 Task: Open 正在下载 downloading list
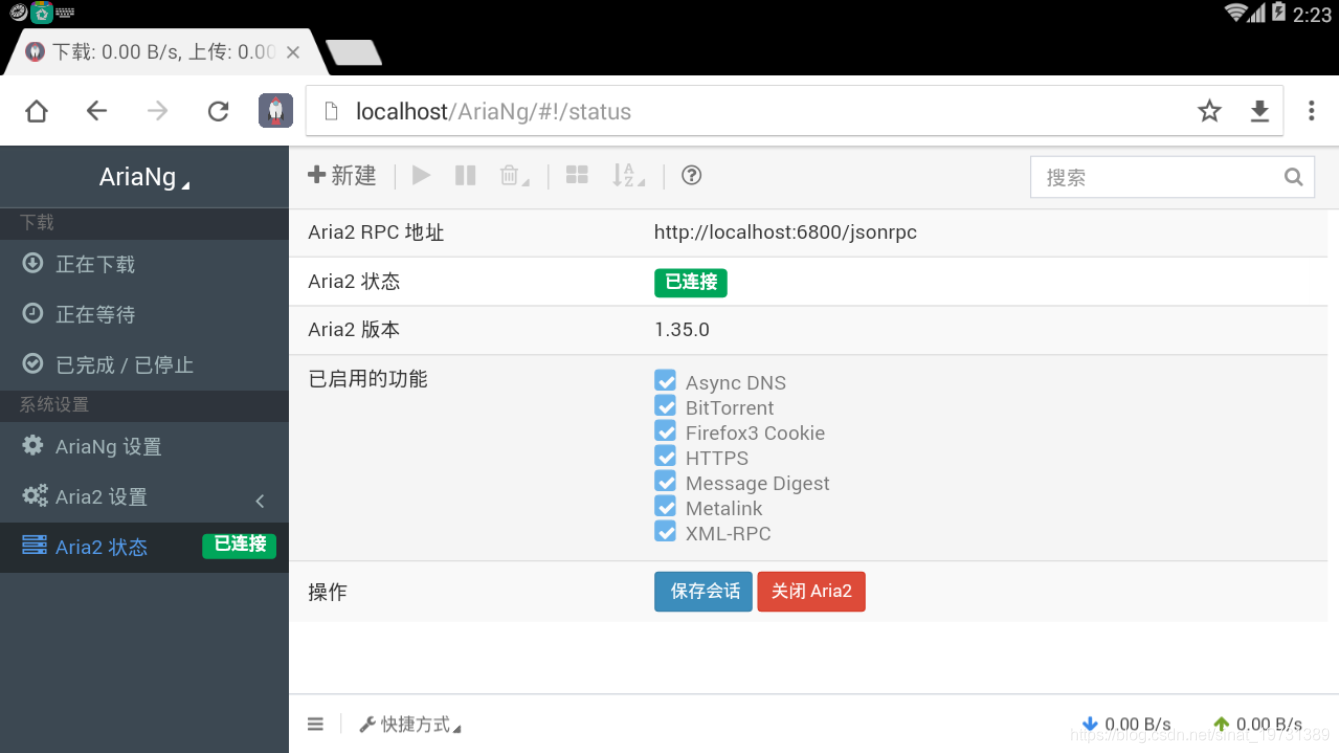point(144,264)
